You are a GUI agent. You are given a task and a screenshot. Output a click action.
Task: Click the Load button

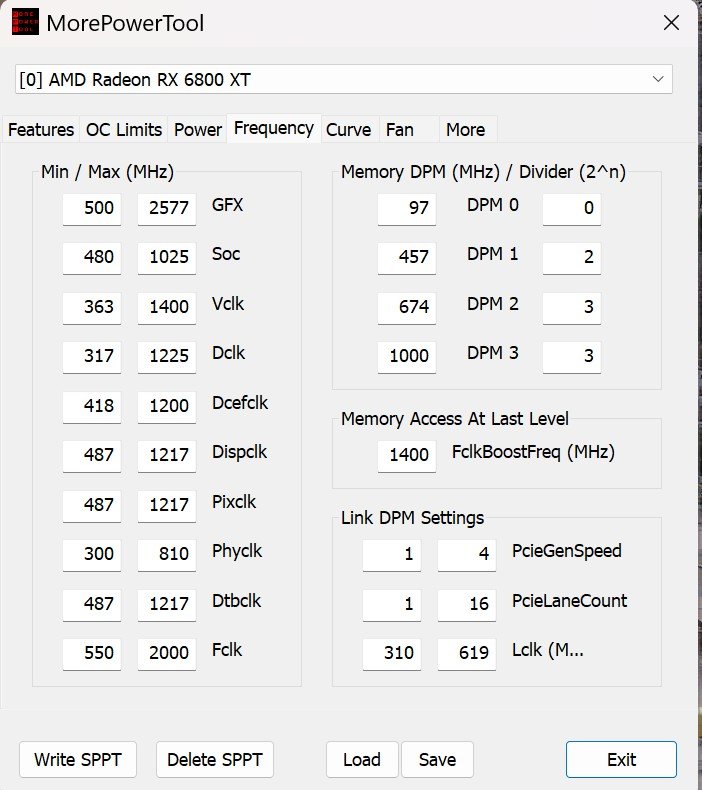click(x=362, y=759)
